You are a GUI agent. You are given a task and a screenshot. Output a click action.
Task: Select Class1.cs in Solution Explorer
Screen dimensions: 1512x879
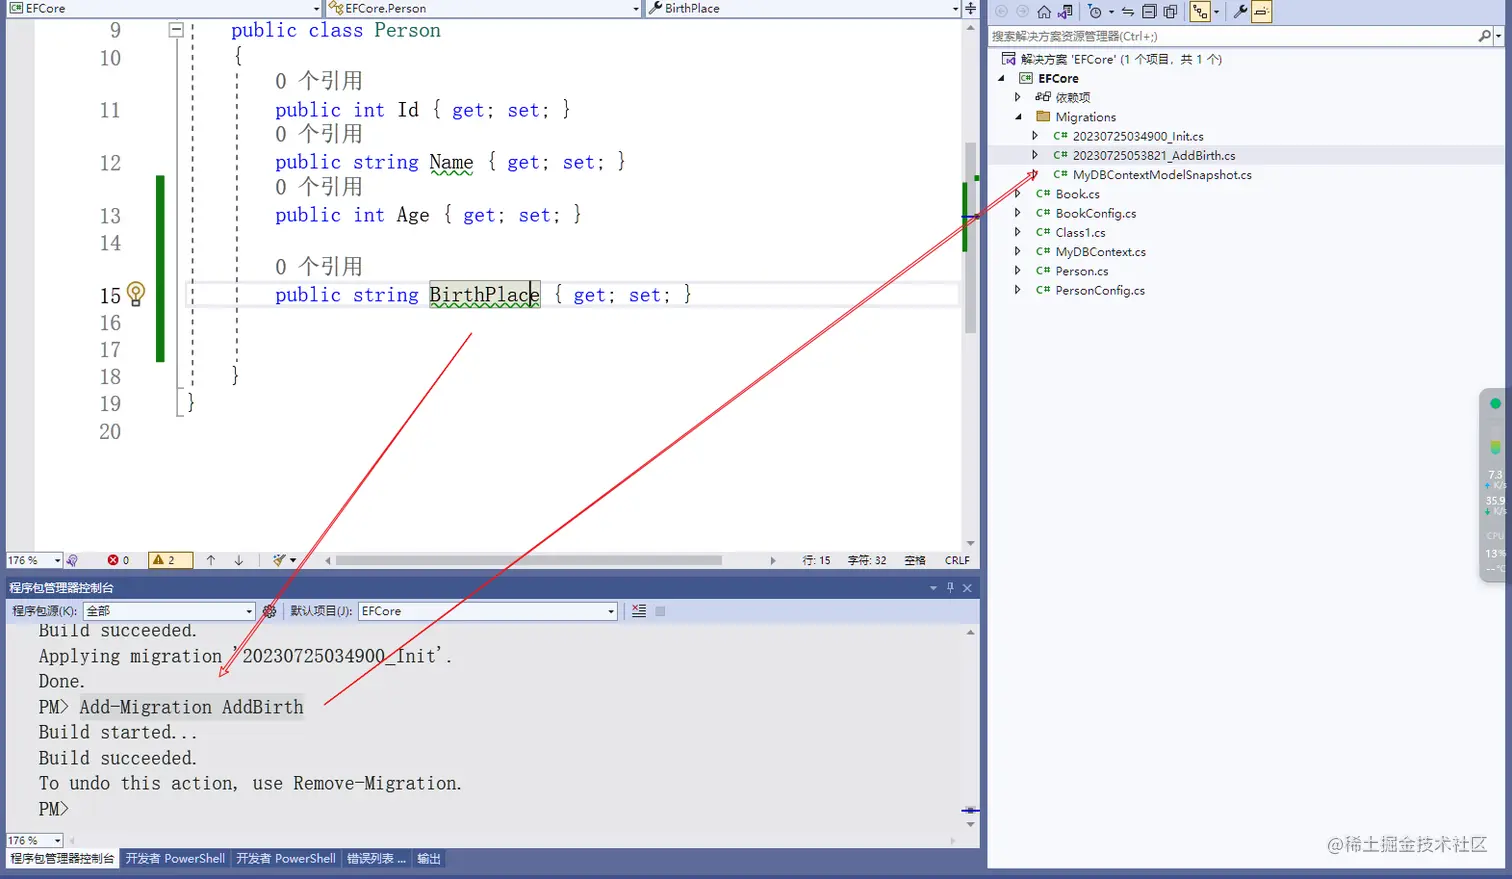1080,232
